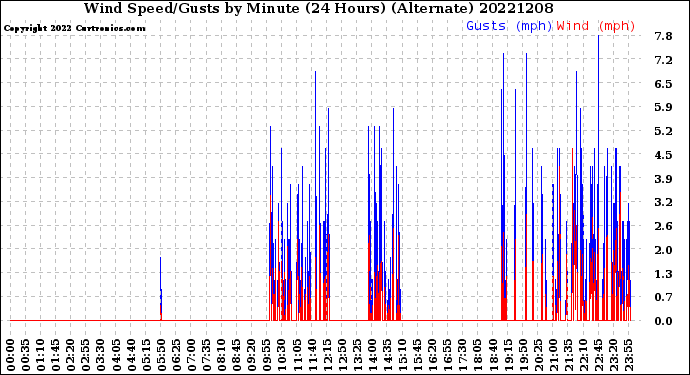Select the 18:05 x-axis label
The image size is (690, 375).
click(x=478, y=355)
